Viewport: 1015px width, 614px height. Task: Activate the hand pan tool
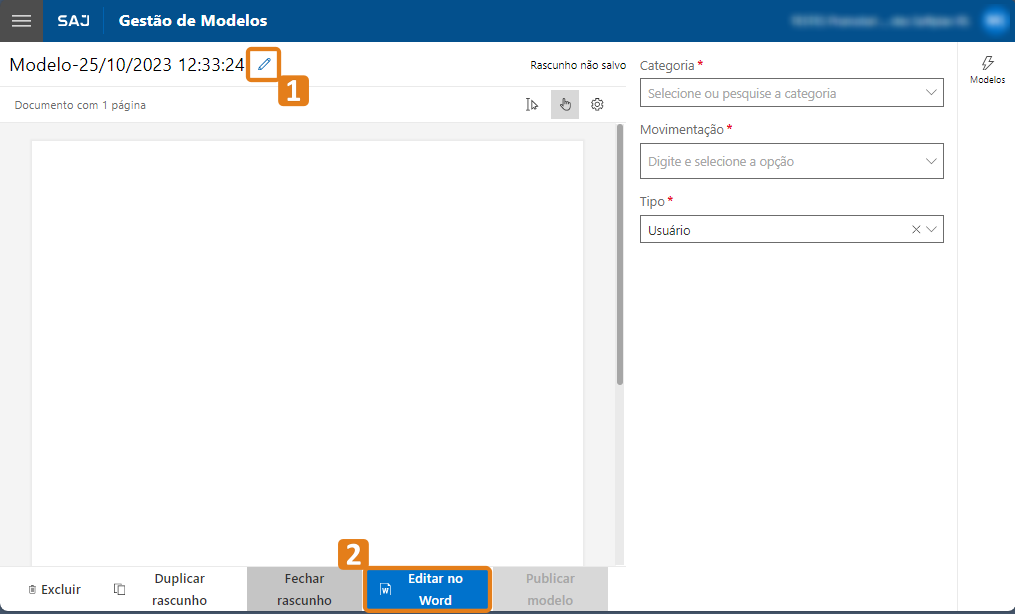coord(564,104)
